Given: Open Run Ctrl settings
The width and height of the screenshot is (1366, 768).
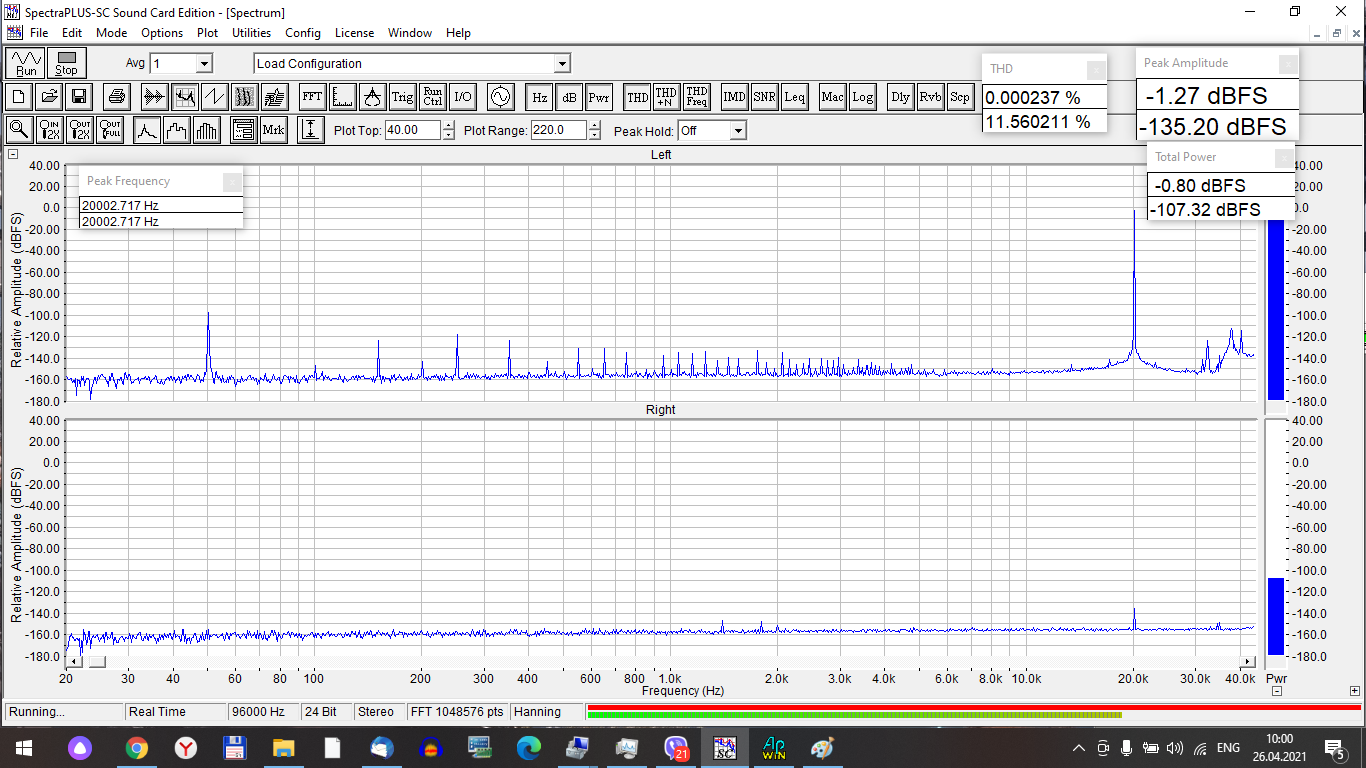Looking at the screenshot, I should 432,97.
